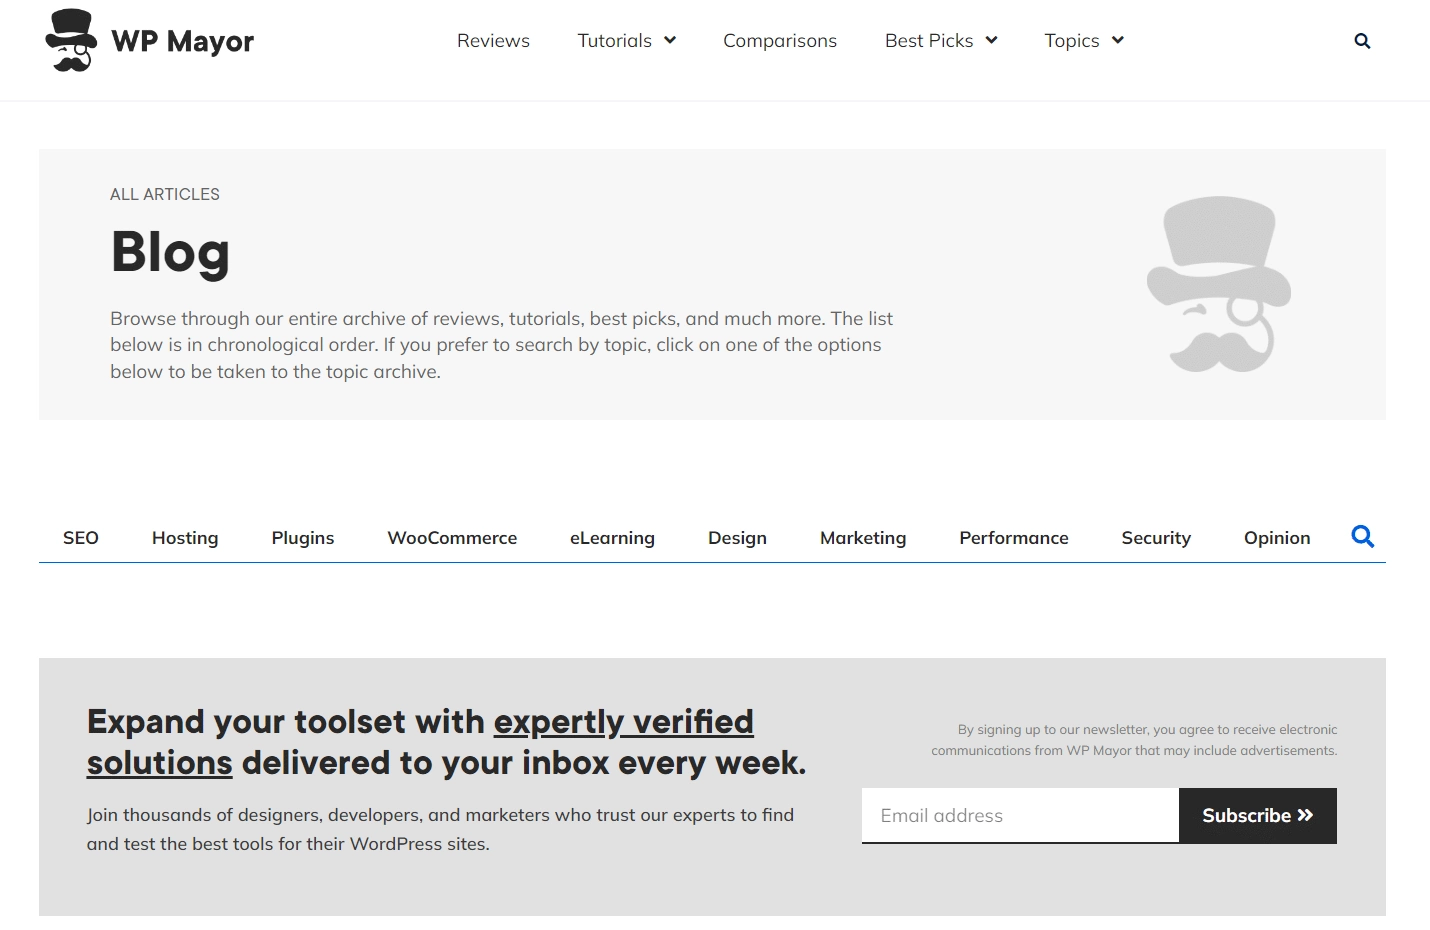Switch to the Plugins topic
Viewport: 1430px width, 930px height.
pos(303,538)
